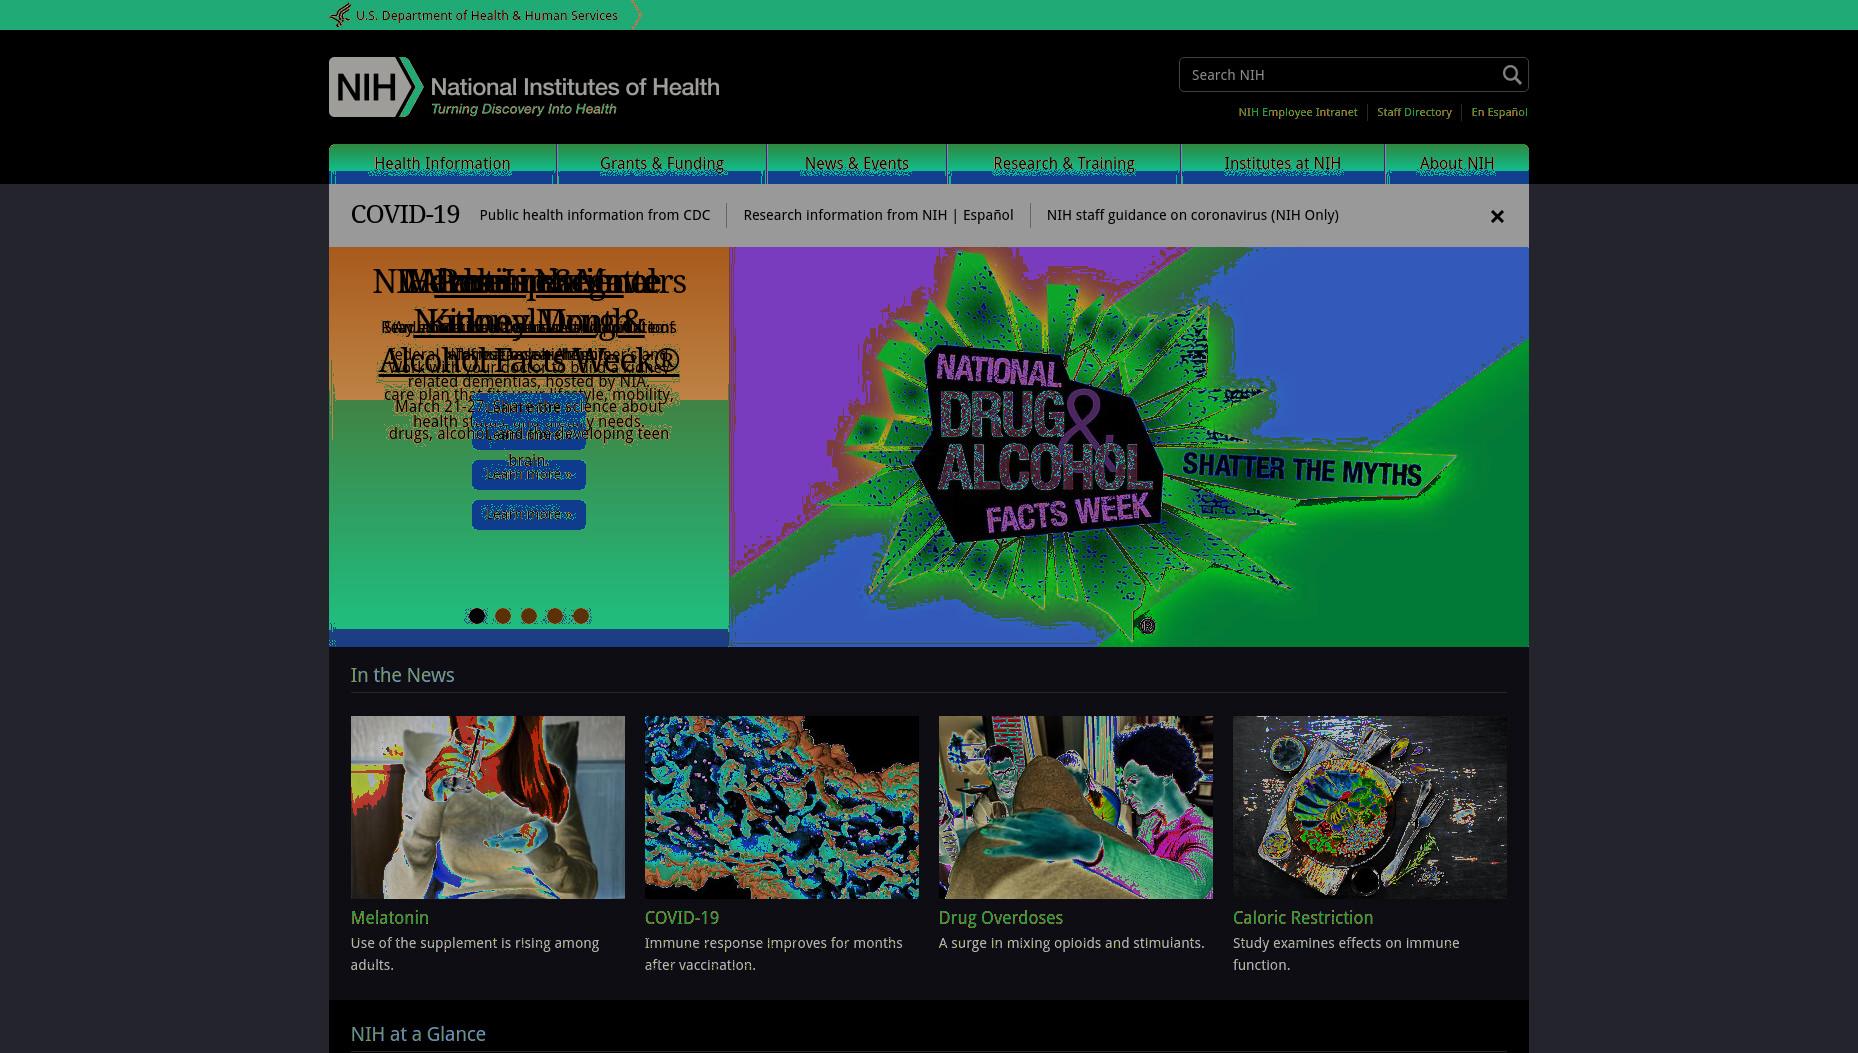1858x1053 pixels.
Task: Open the NIH Employee Intranet link
Action: click(x=1298, y=112)
